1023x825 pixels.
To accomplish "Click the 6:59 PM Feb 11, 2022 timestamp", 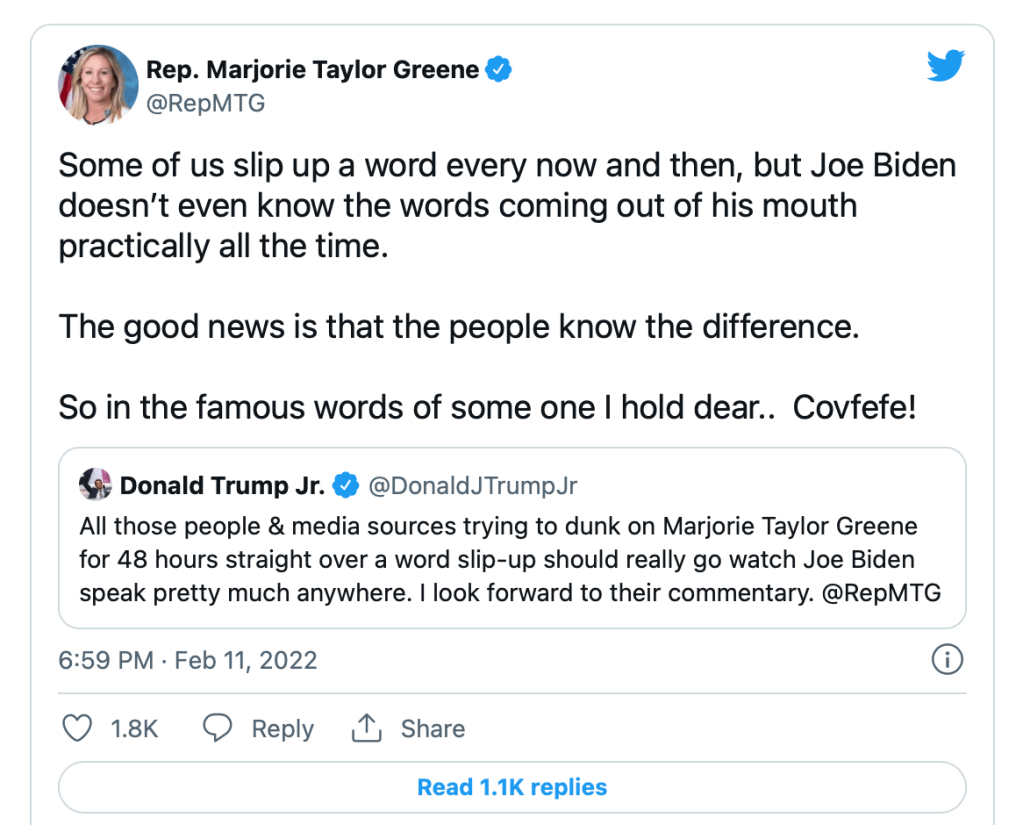I will coord(188,661).
